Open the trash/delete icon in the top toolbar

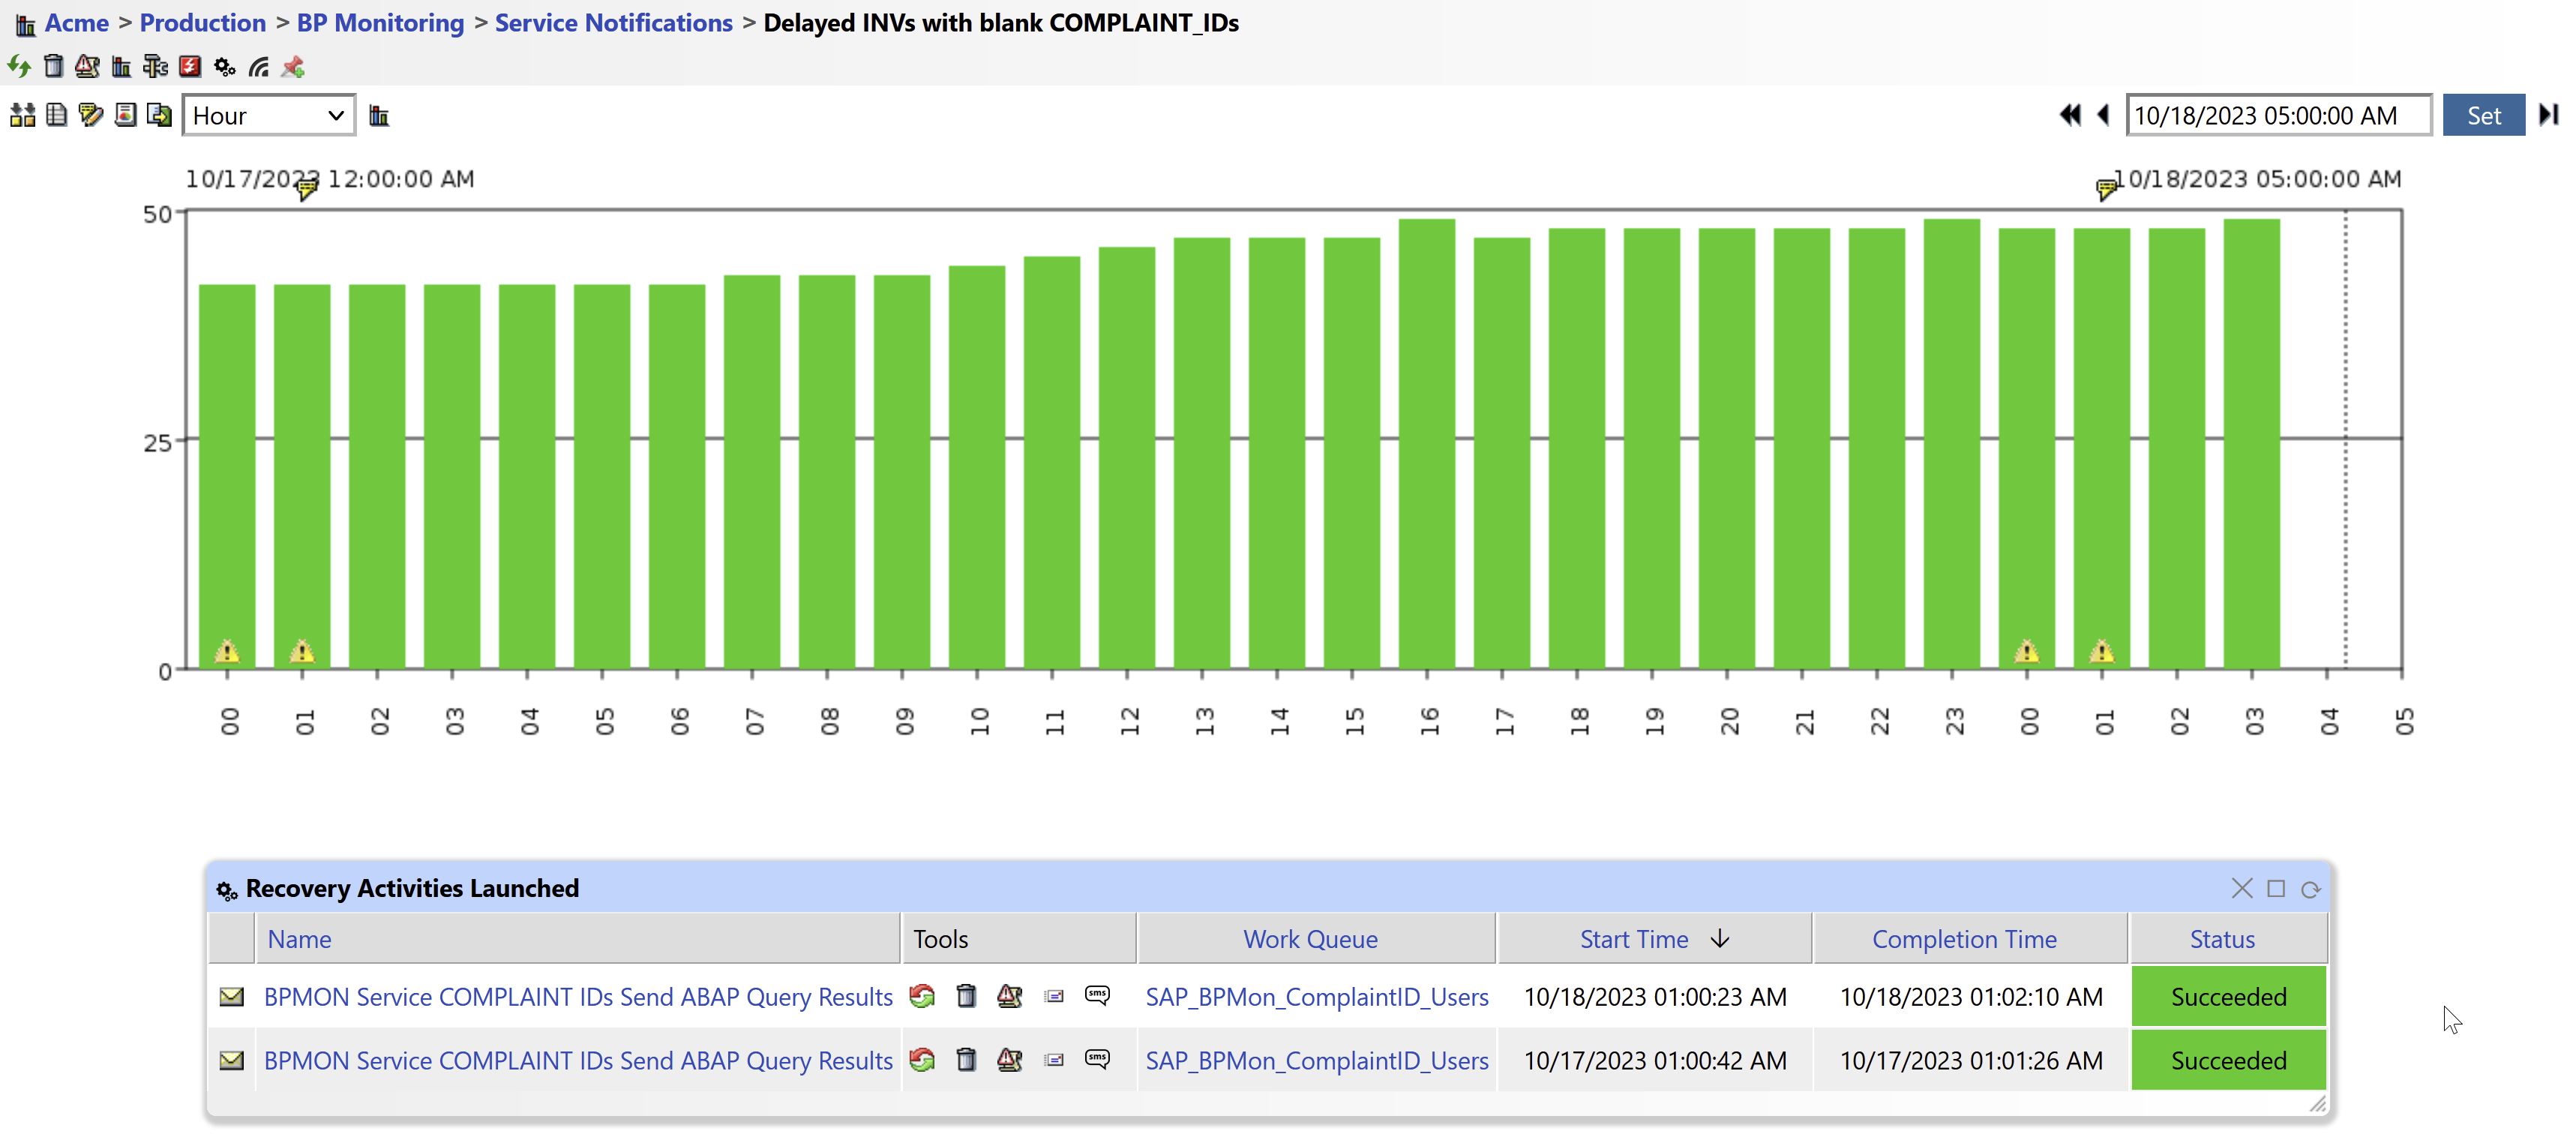click(54, 66)
